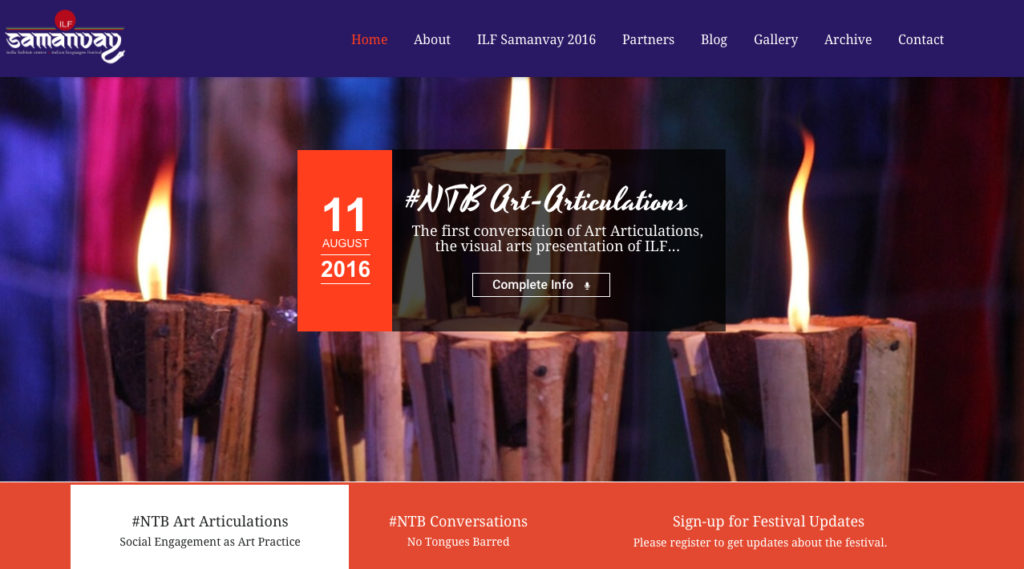The width and height of the screenshot is (1024, 569).
Task: Navigate to the Contact page
Action: point(921,40)
